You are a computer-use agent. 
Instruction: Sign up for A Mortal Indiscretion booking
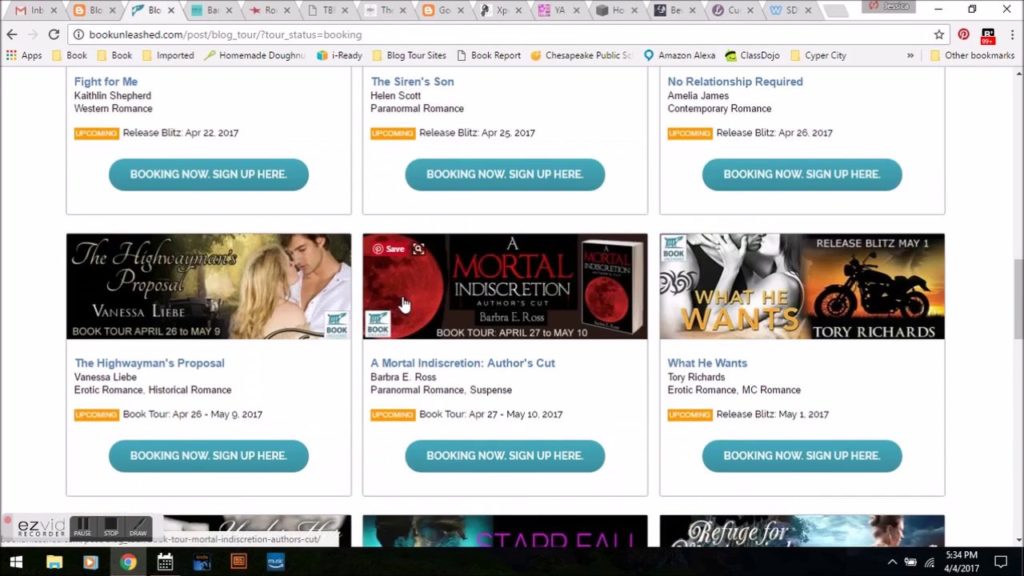[505, 456]
